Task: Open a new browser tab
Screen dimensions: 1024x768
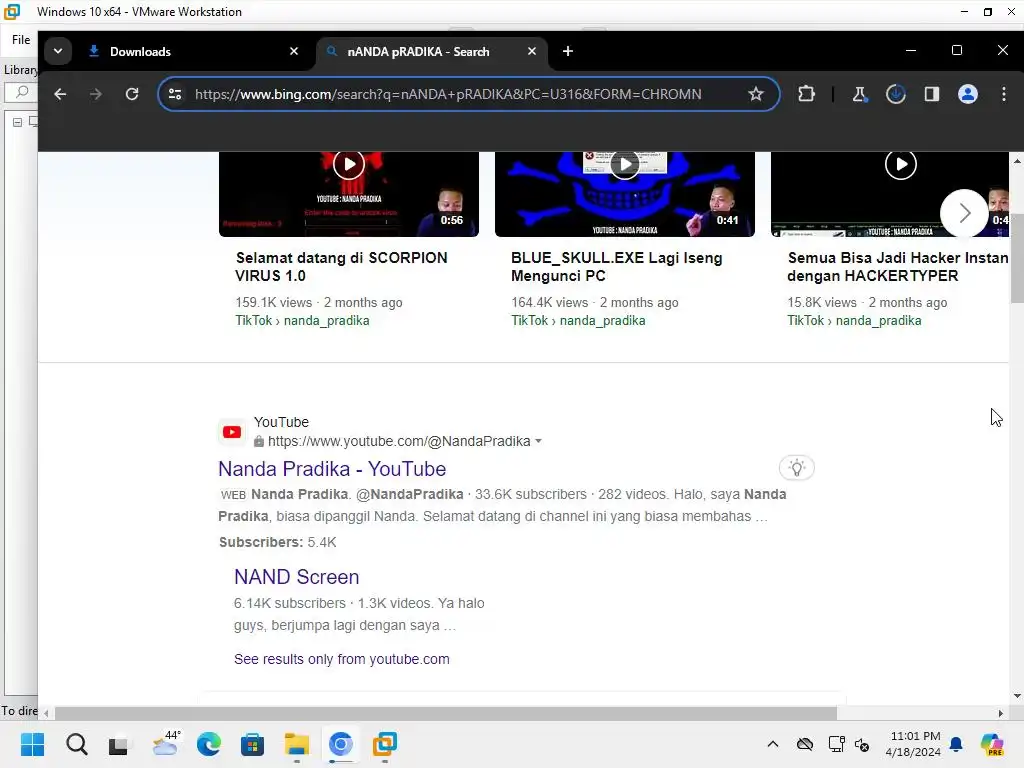Action: [568, 51]
